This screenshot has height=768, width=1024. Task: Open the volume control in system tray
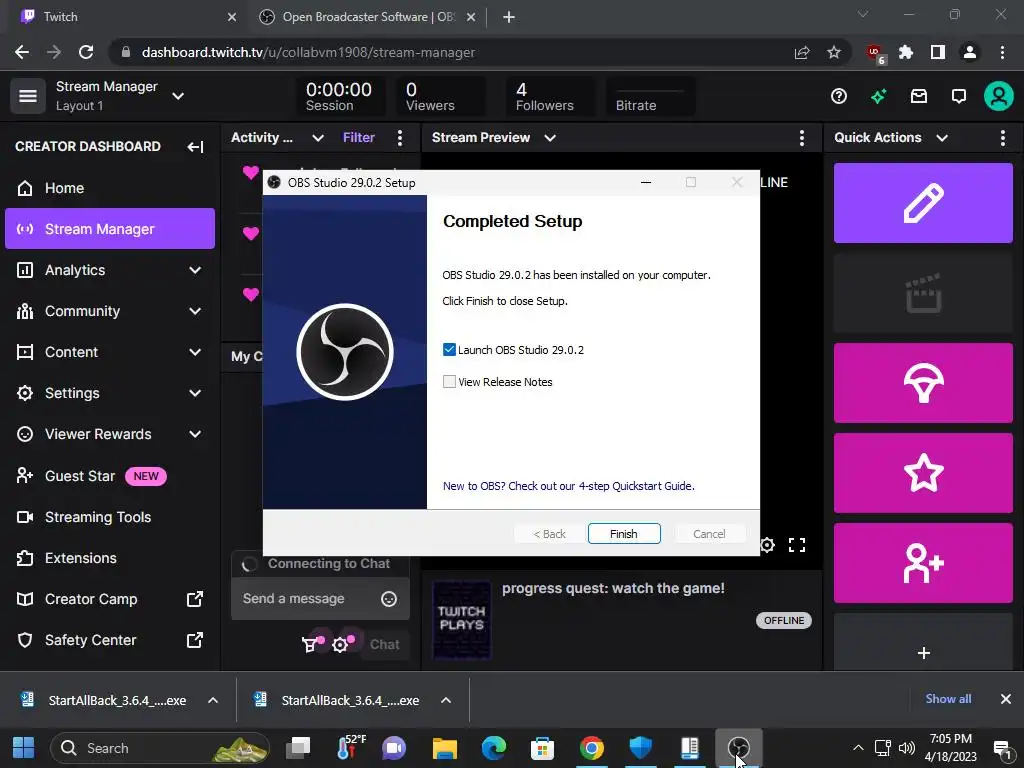pyautogui.click(x=906, y=748)
